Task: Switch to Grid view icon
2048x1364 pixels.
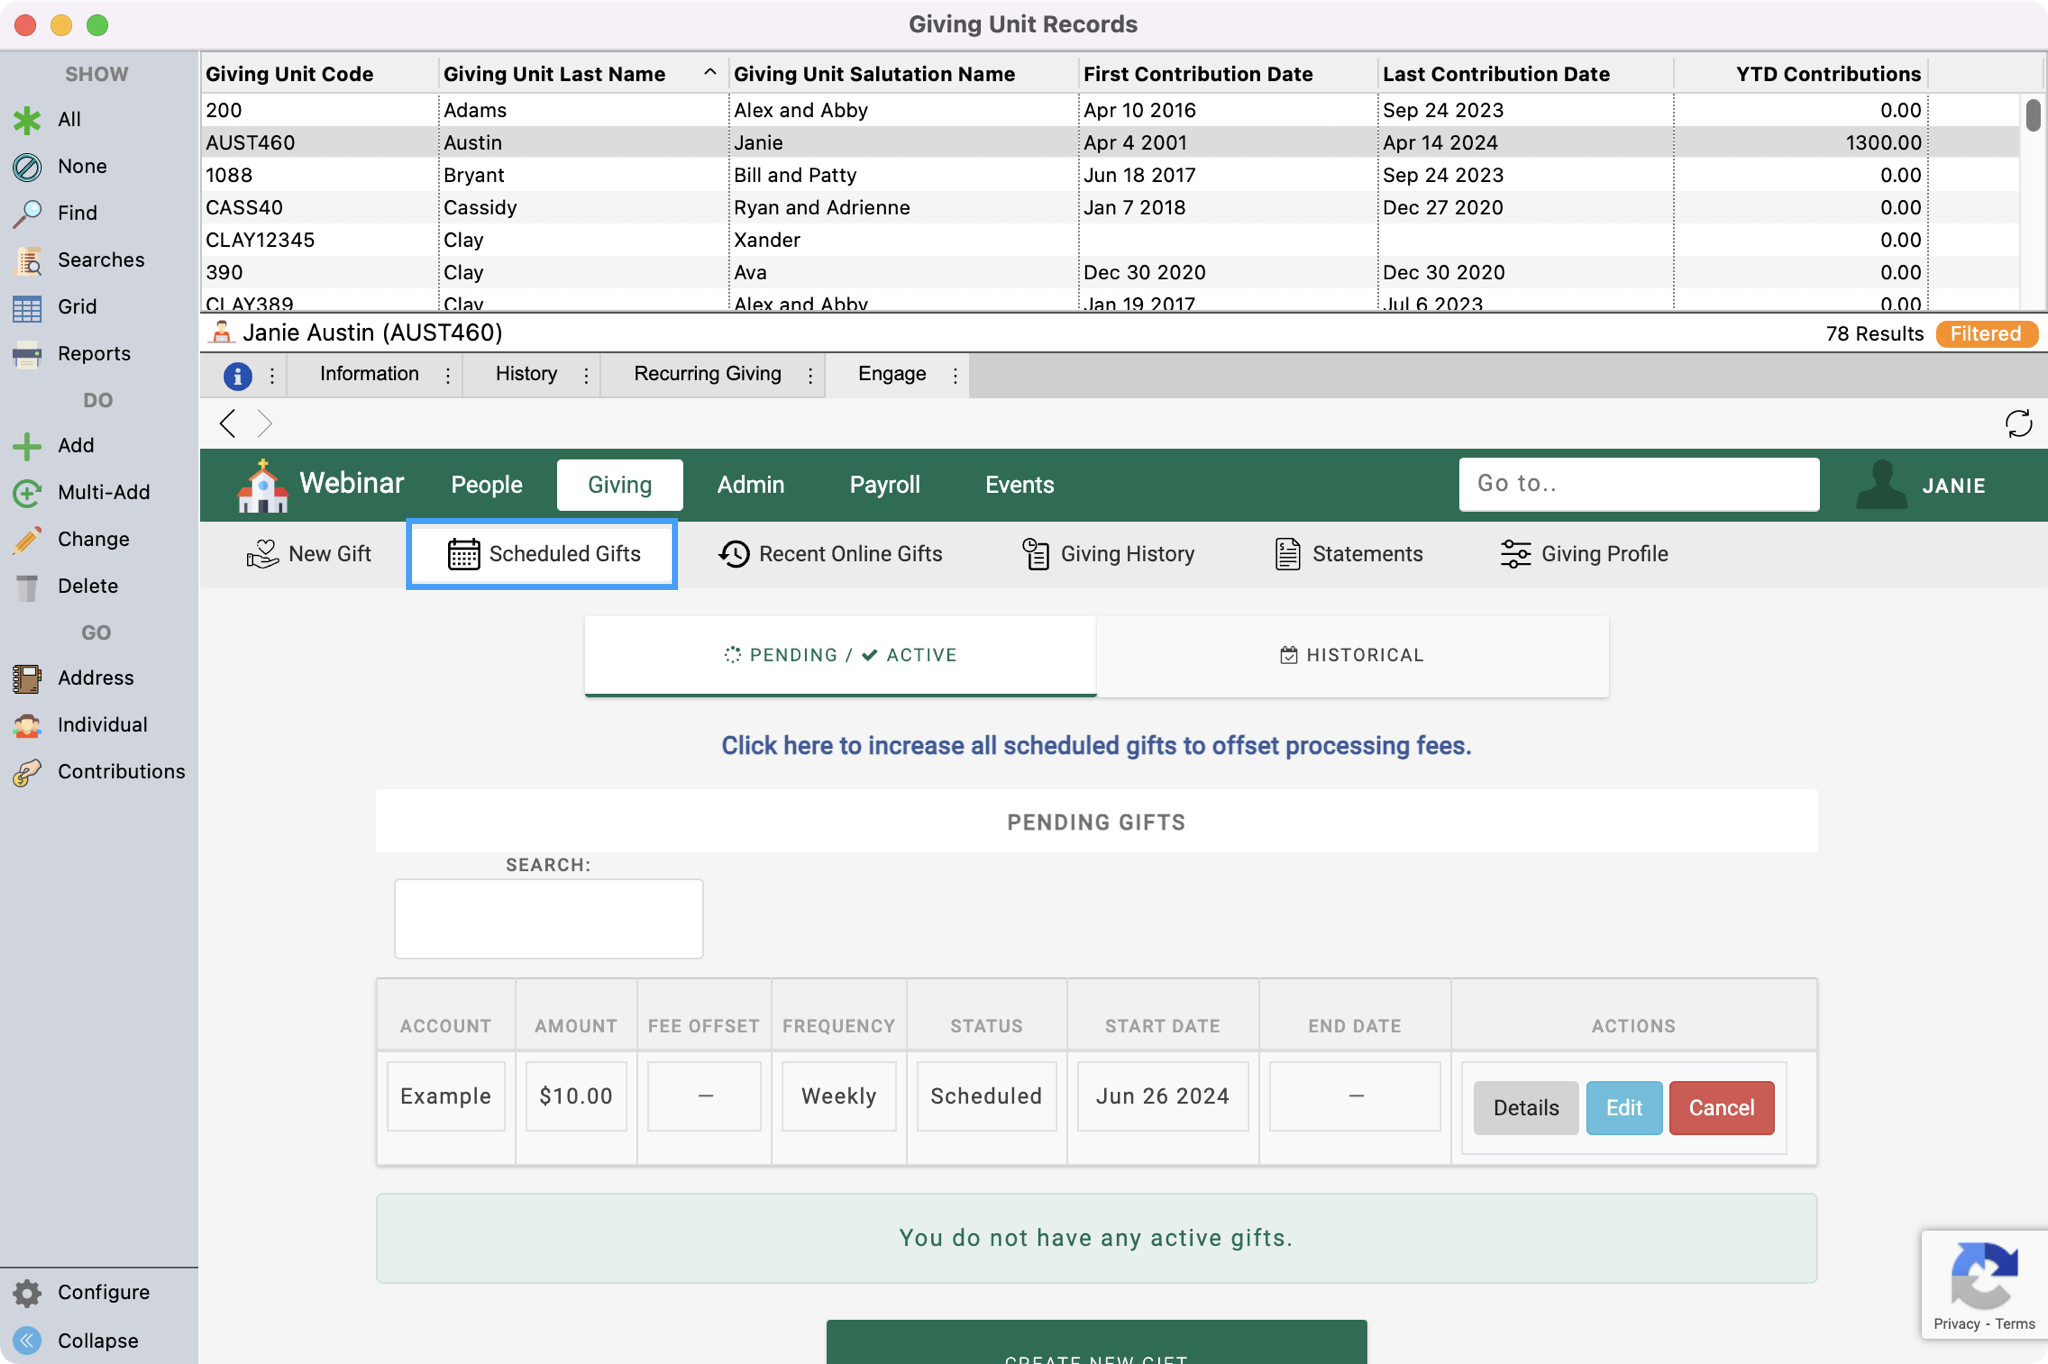Action: [x=27, y=307]
